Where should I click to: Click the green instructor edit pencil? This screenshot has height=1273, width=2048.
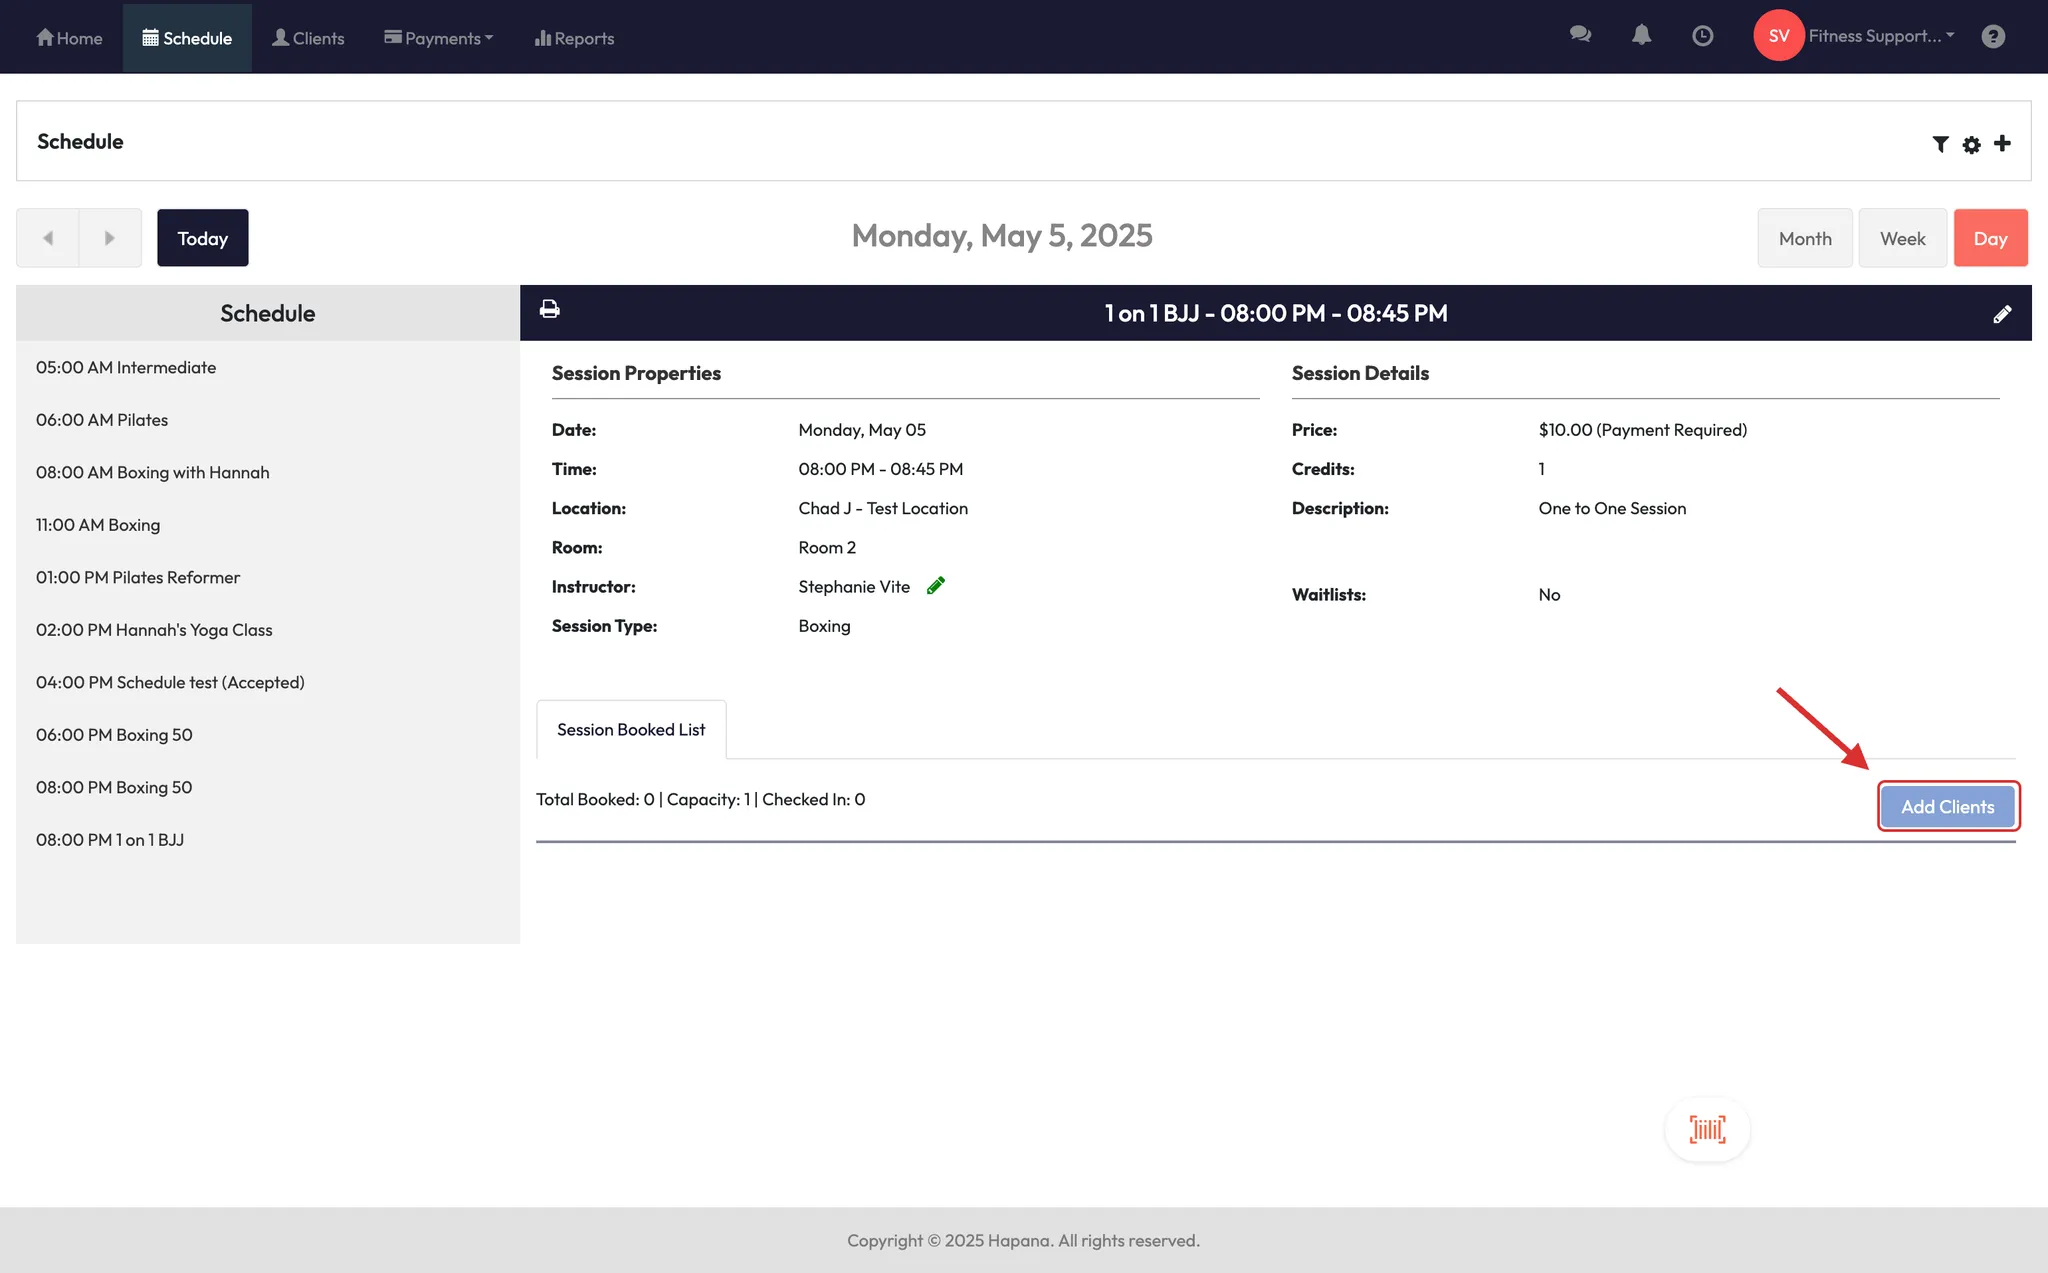[935, 586]
